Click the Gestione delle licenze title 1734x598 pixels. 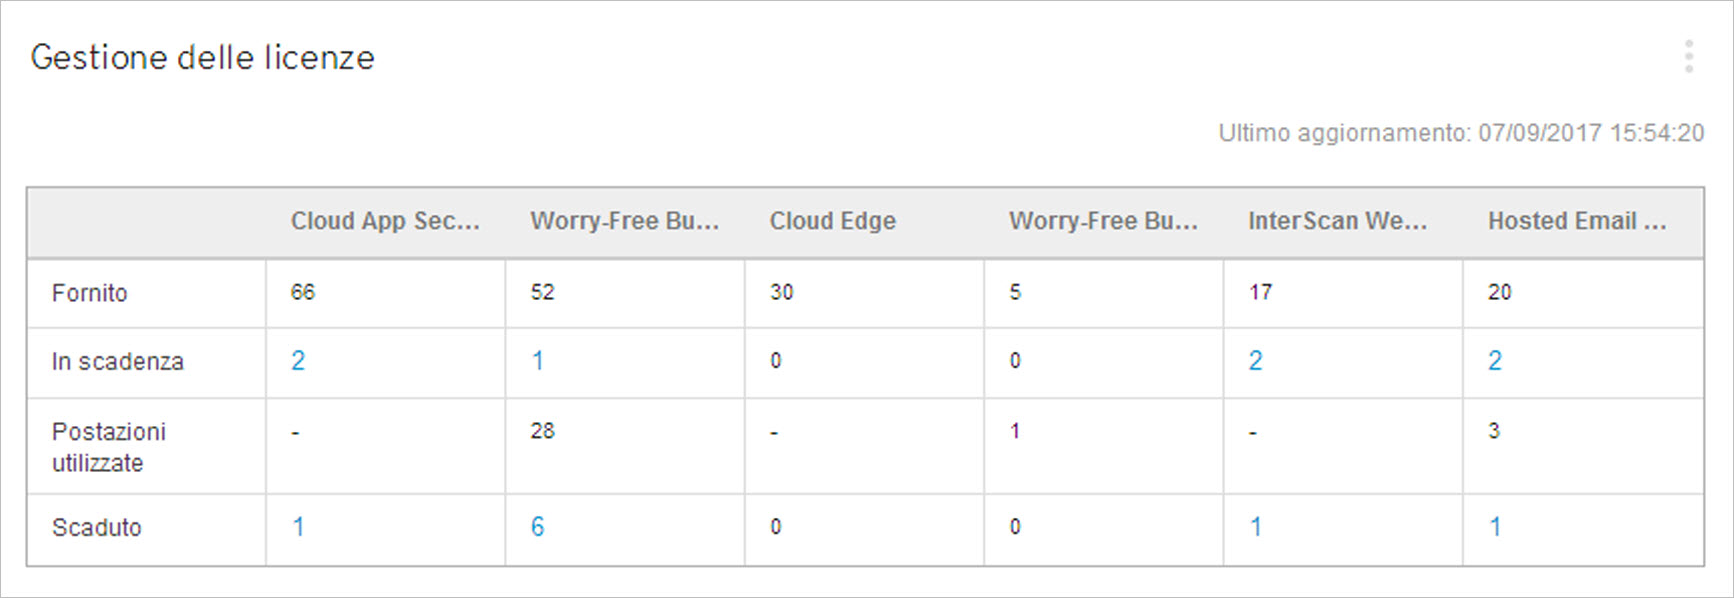coord(203,58)
